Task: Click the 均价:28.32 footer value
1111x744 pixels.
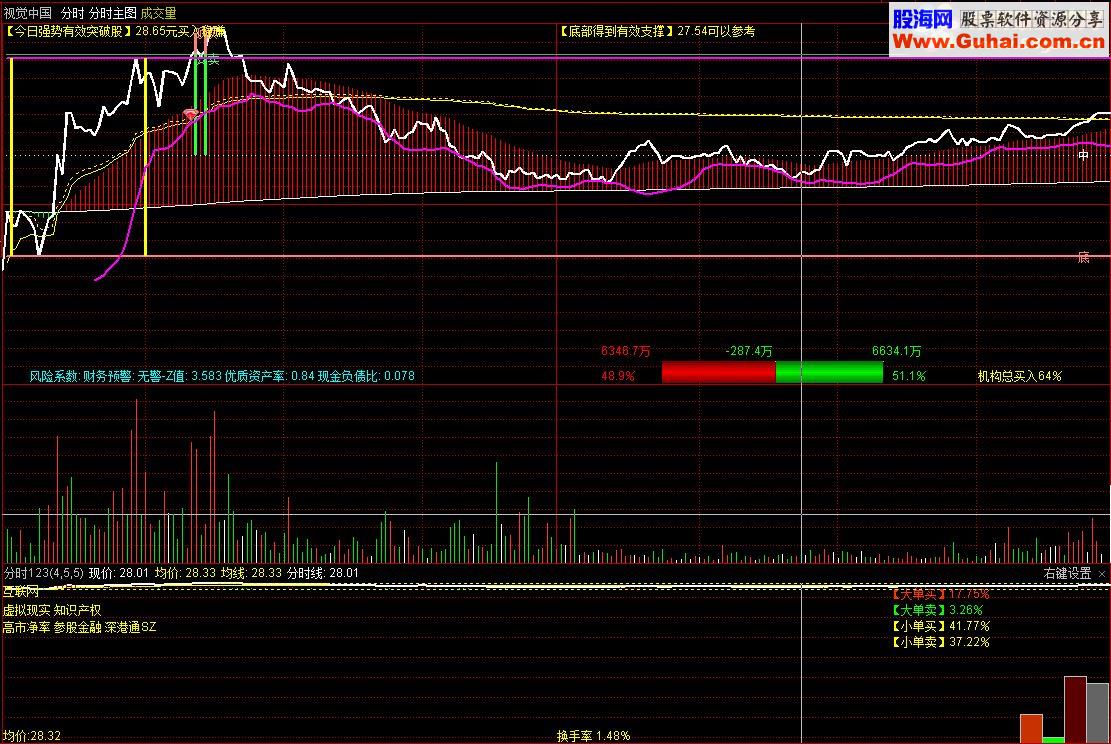Action: click(x=32, y=735)
